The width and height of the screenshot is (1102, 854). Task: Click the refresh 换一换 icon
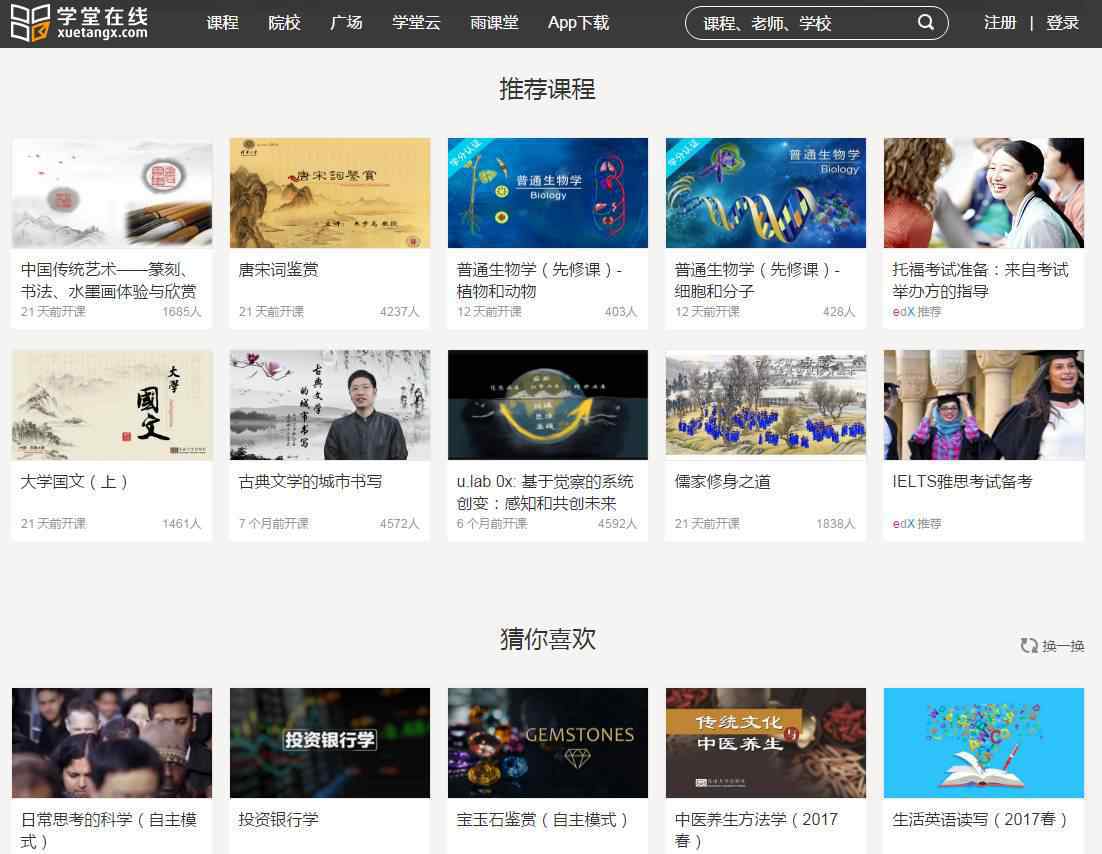(x=1028, y=646)
